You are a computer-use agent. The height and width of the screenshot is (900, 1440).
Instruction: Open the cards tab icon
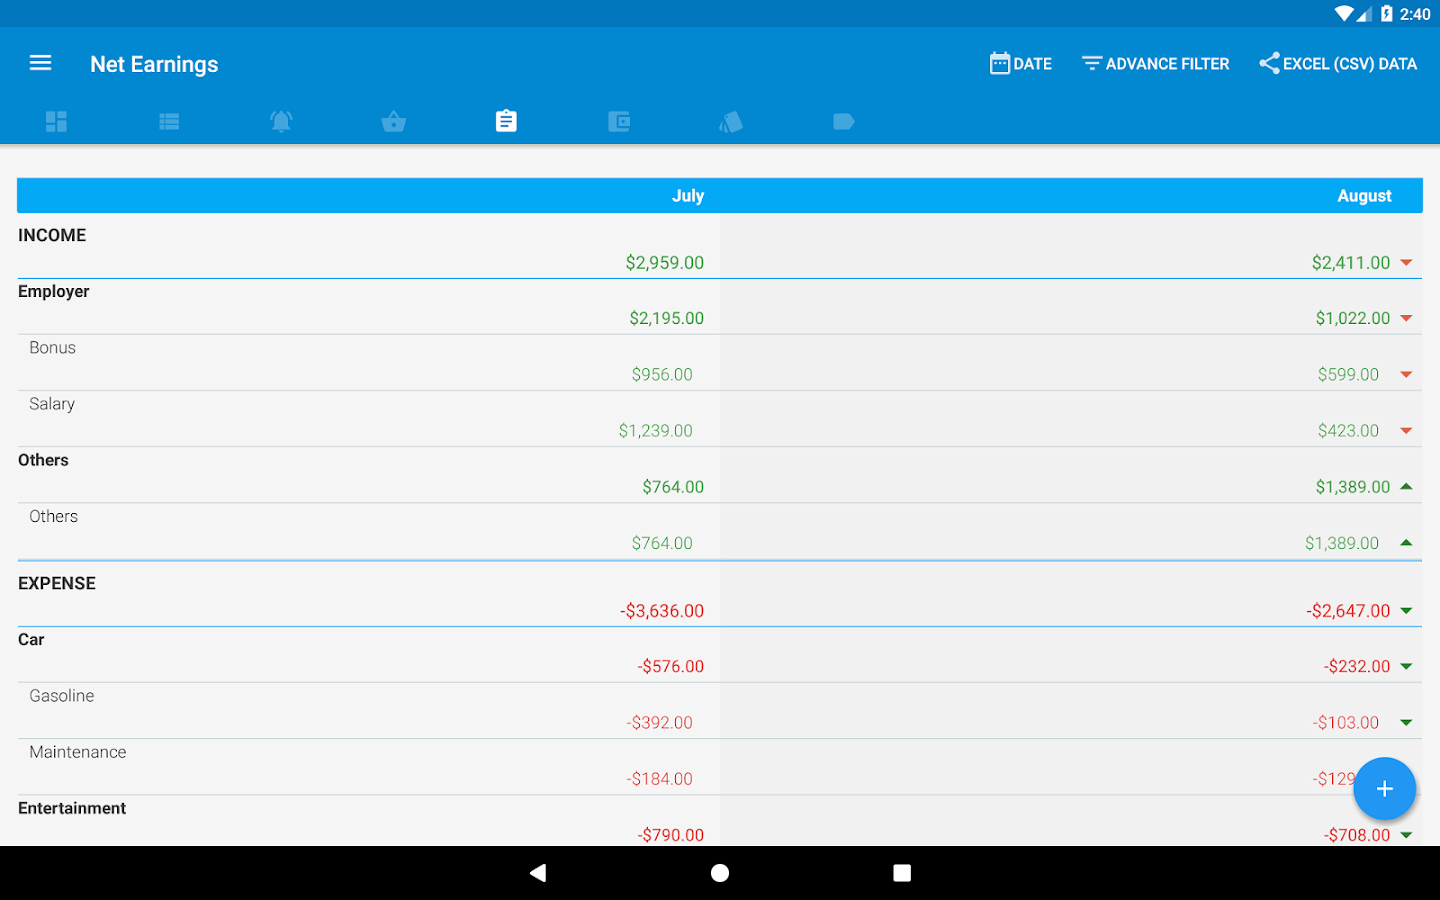[731, 121]
